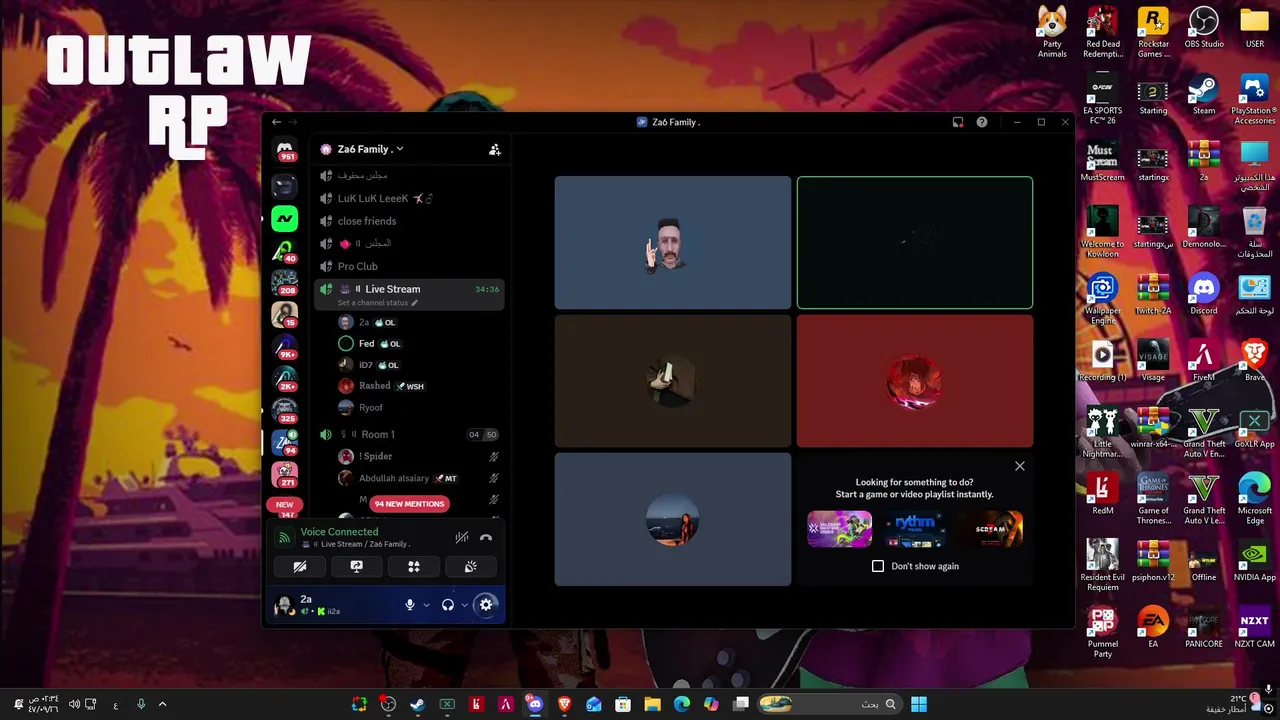Open FiveM desktop shortcut
This screenshot has width=1280, height=720.
pyautogui.click(x=1204, y=362)
